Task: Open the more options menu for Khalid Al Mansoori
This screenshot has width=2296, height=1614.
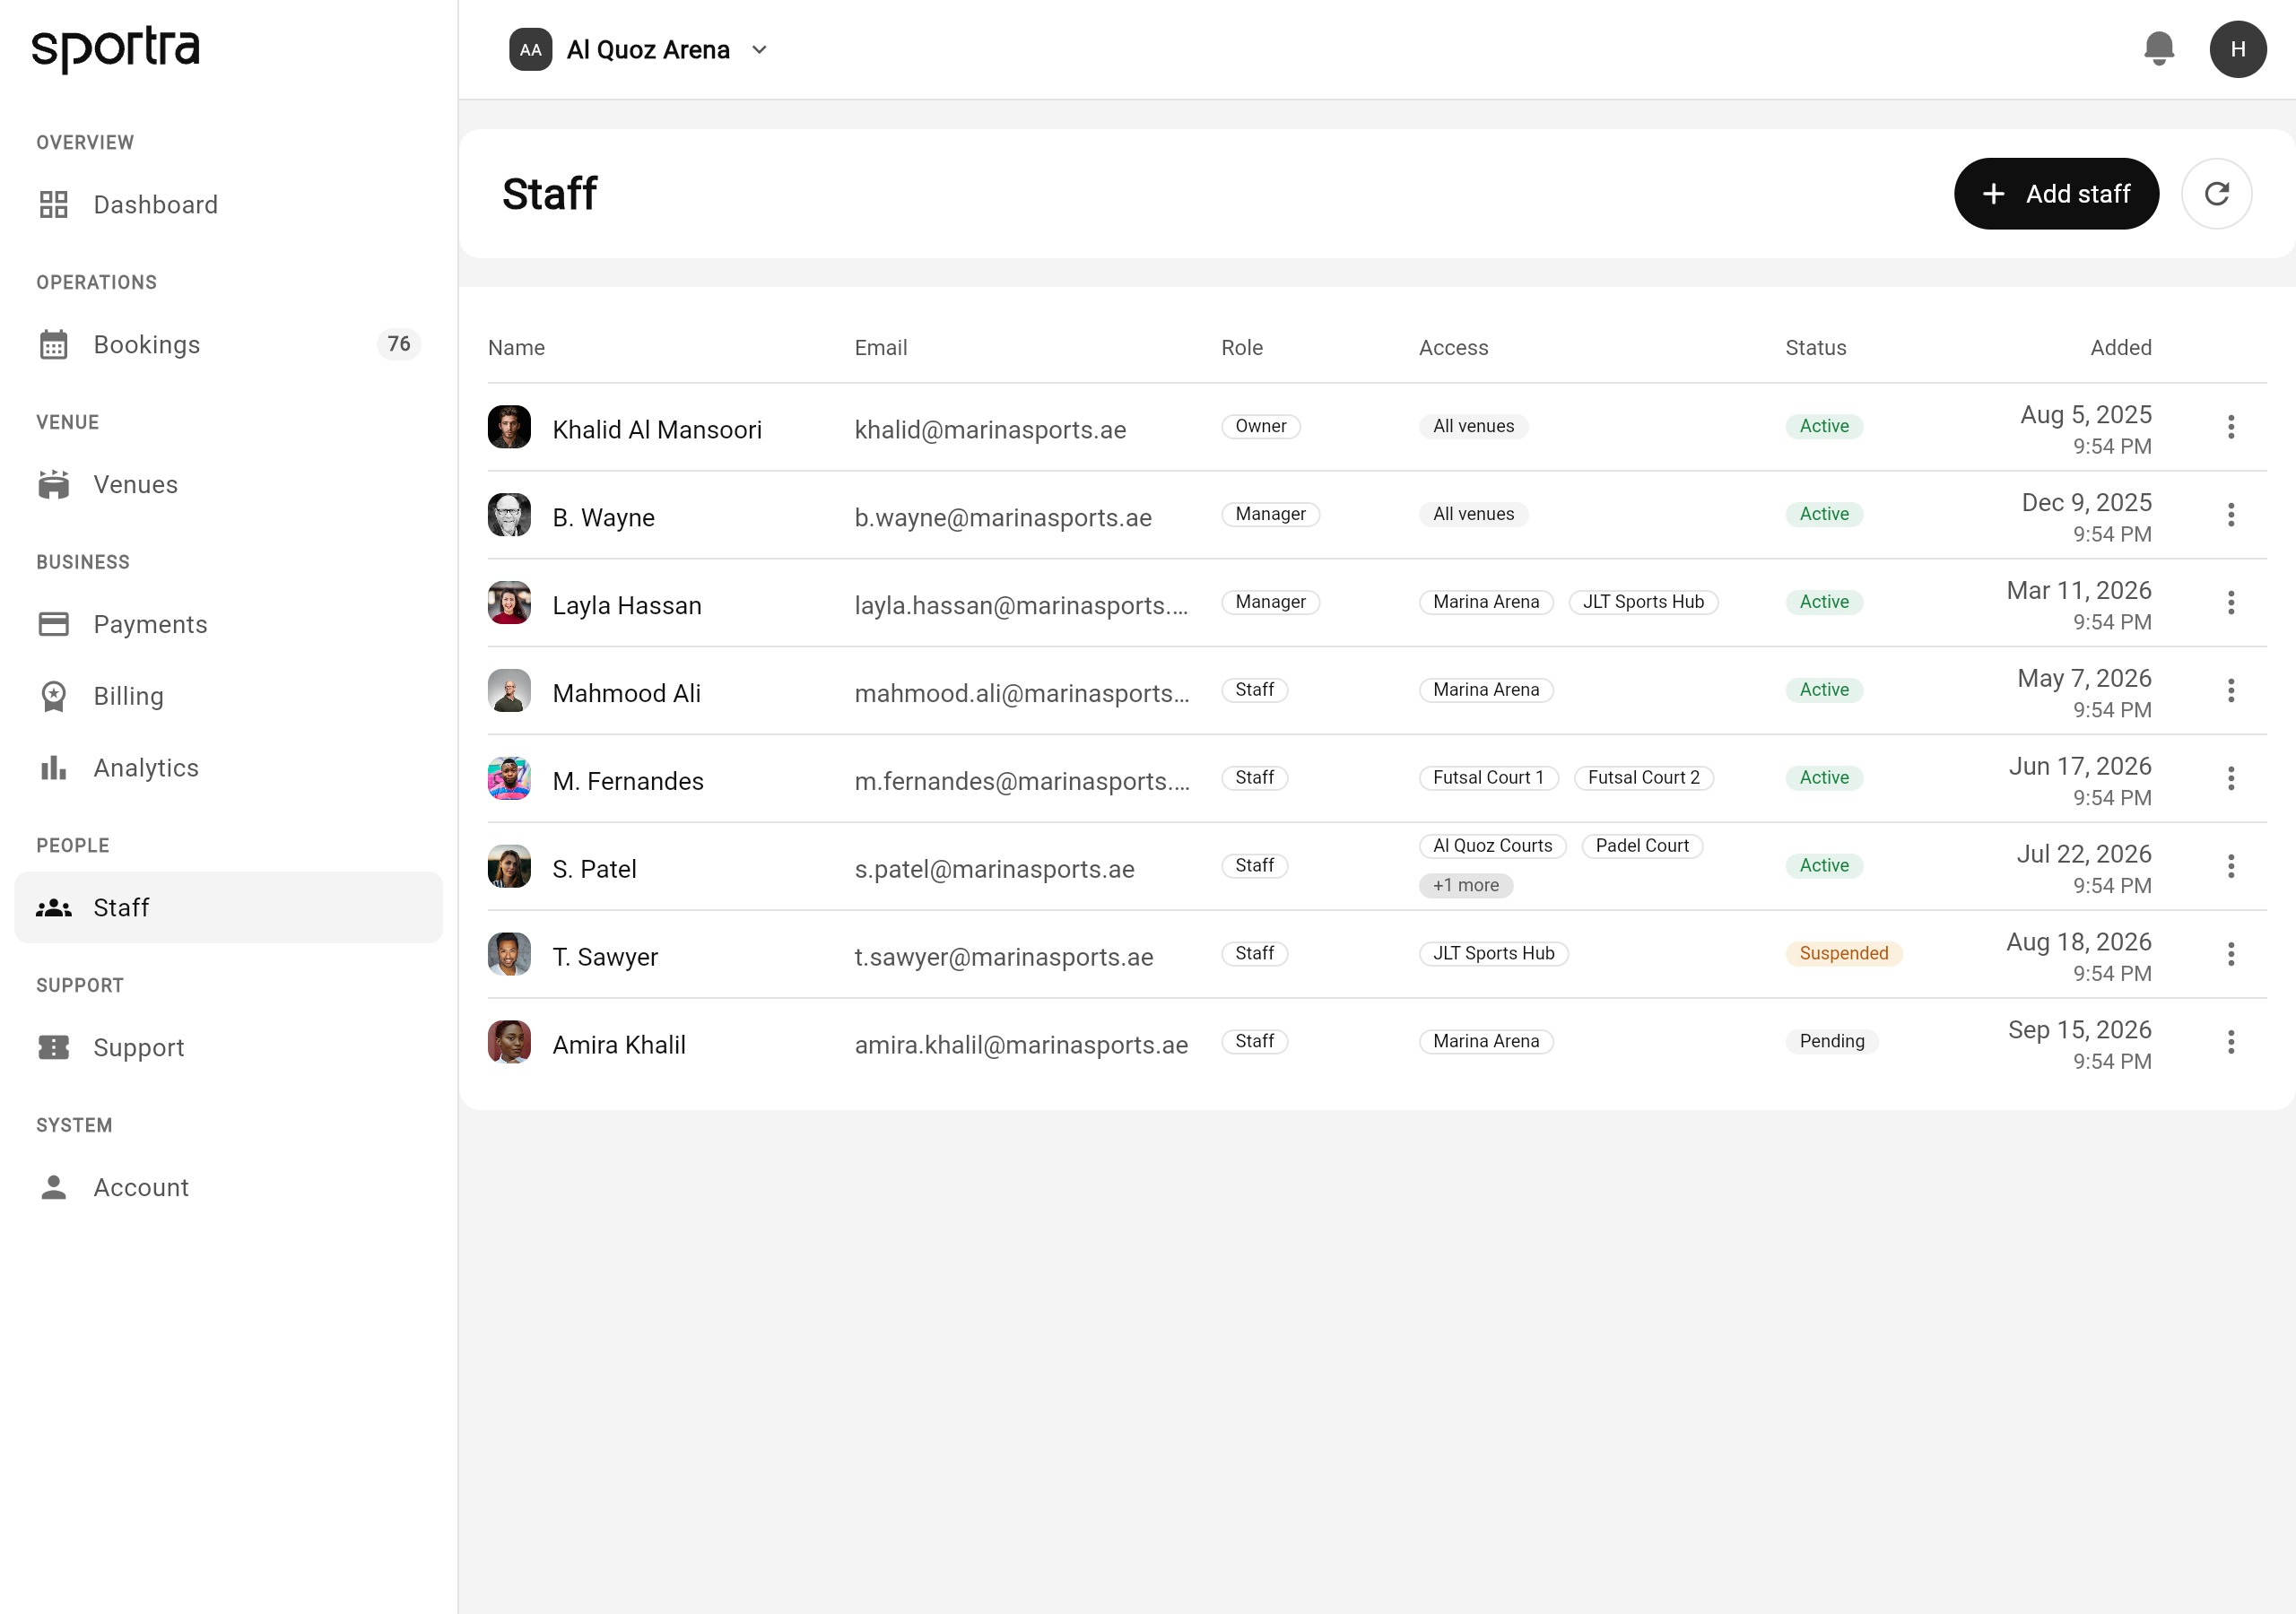Action: [2230, 427]
